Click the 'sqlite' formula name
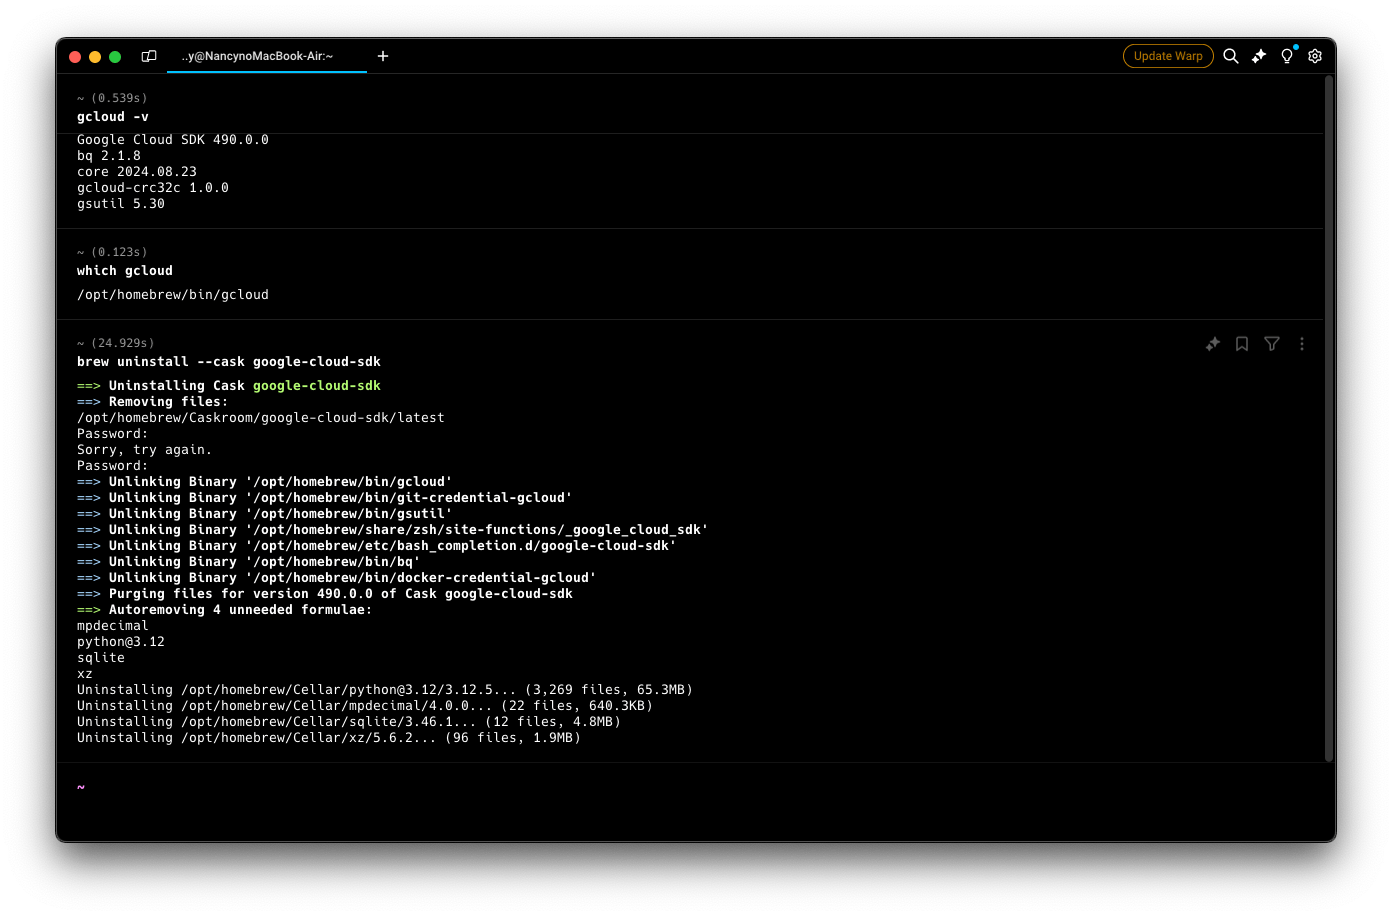The height and width of the screenshot is (916, 1392). coord(101,658)
